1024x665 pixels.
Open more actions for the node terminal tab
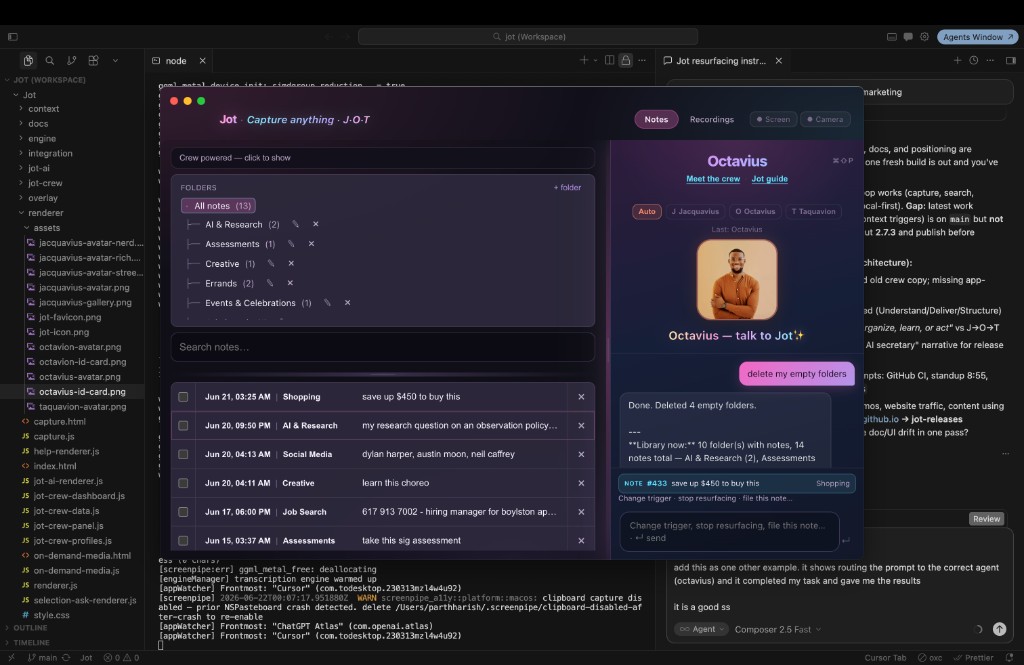642,60
